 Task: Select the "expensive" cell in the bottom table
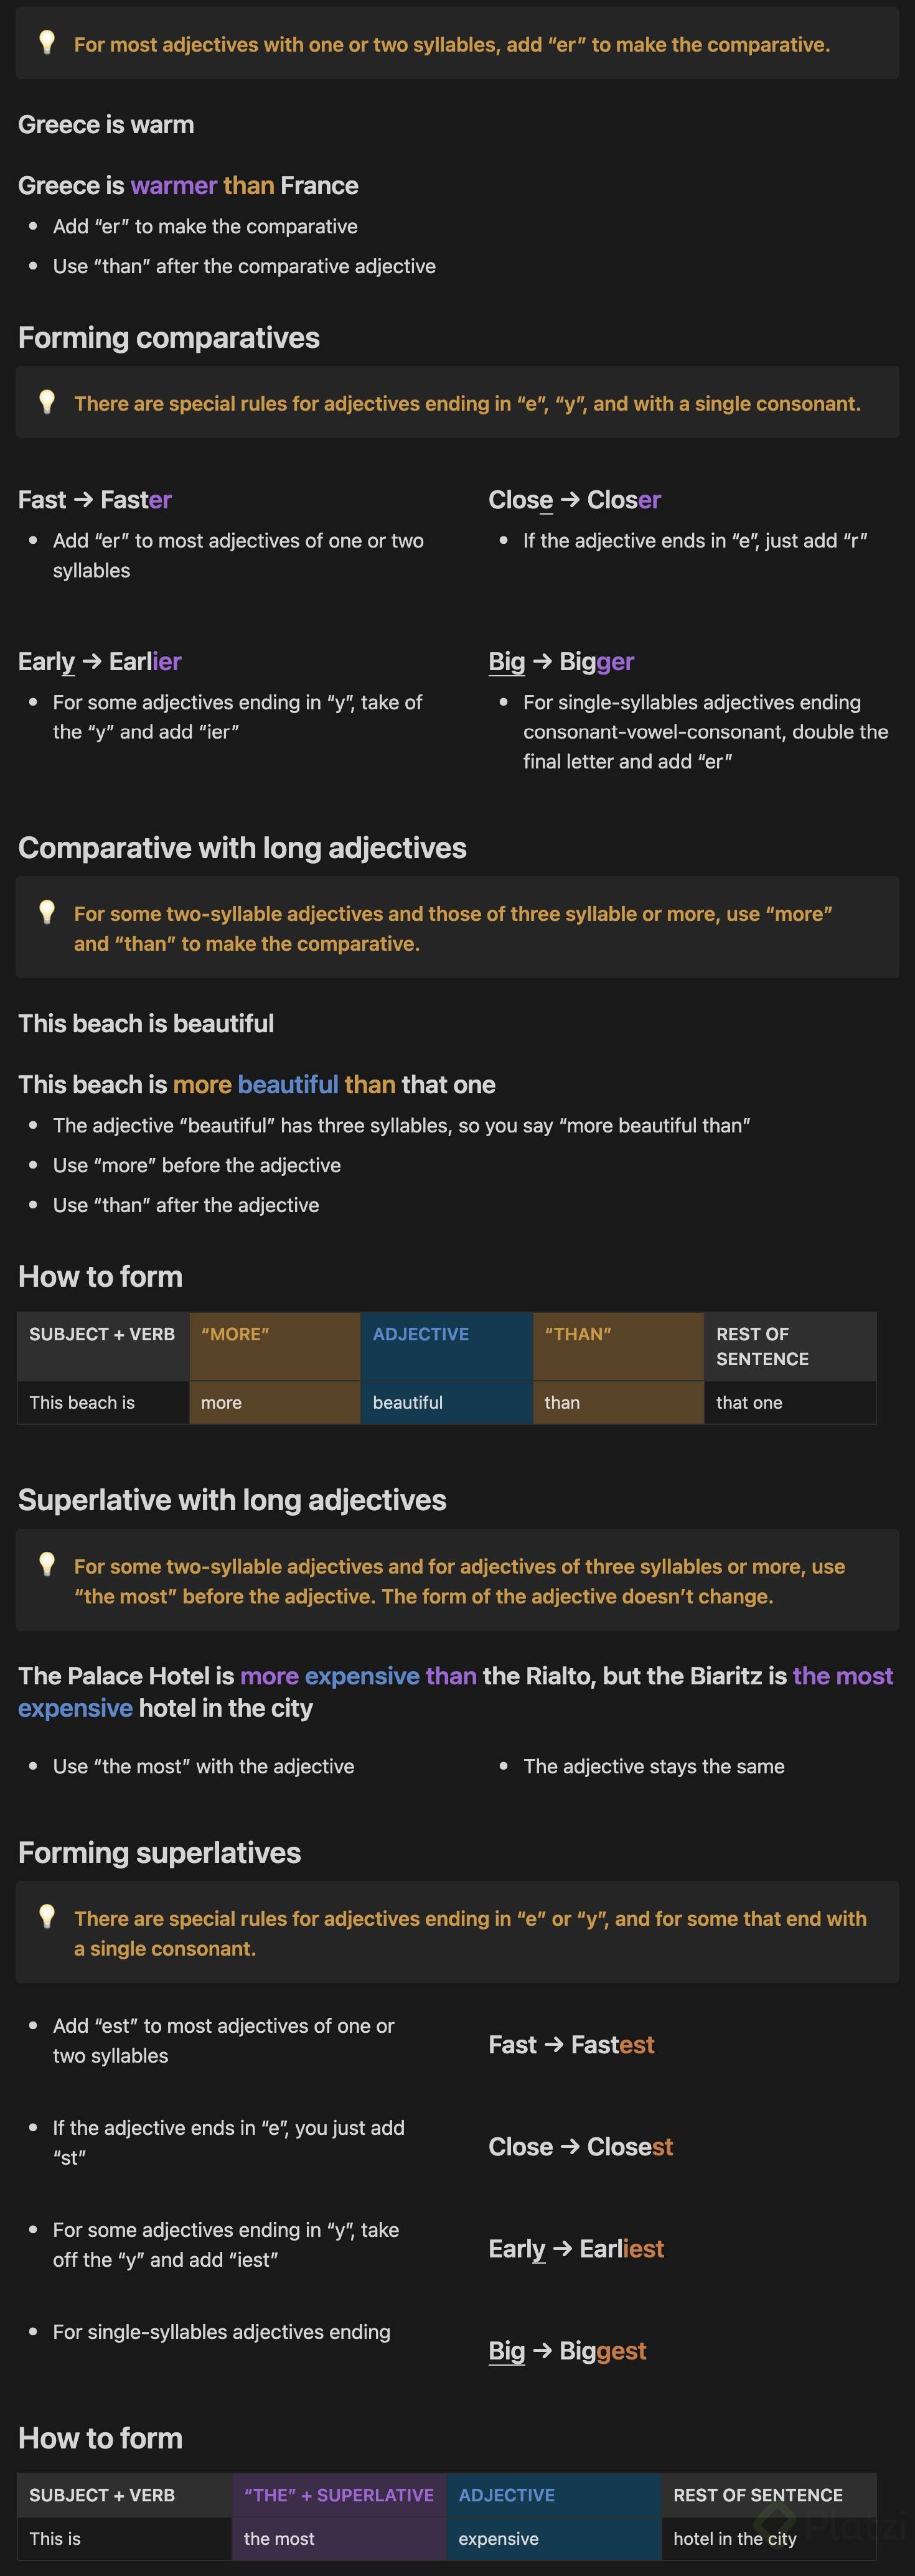(553, 2539)
